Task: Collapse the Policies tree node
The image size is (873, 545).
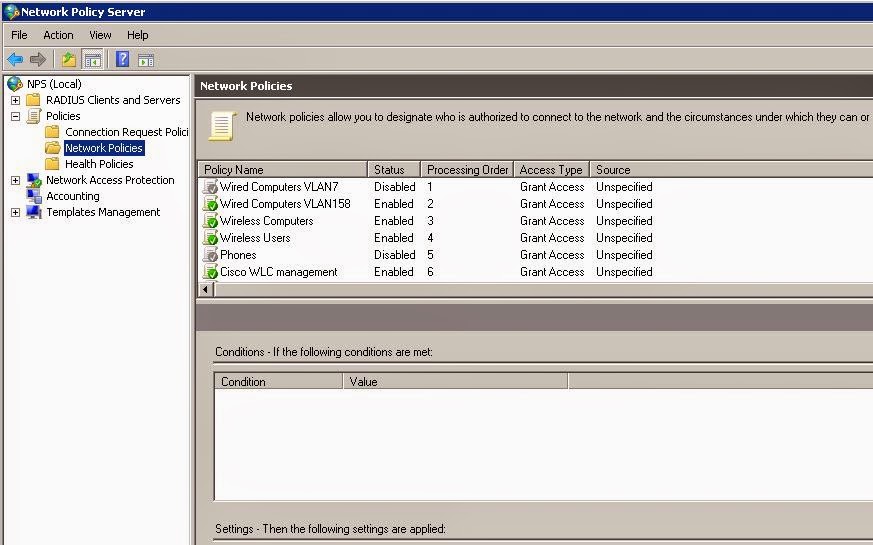Action: [16, 116]
